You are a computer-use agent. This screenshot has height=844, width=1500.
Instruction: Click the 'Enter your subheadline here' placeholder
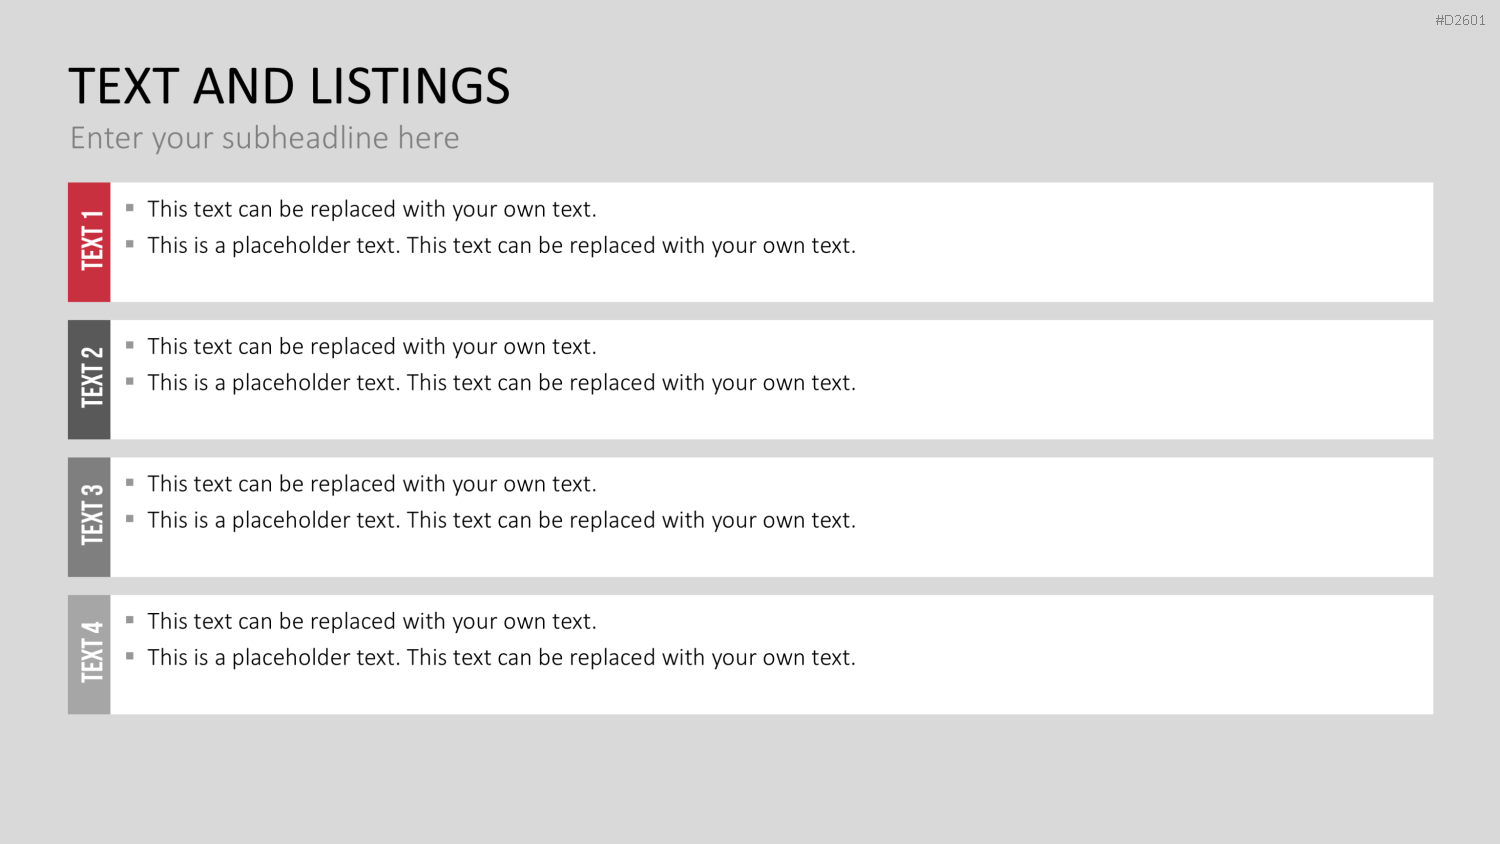coord(265,138)
